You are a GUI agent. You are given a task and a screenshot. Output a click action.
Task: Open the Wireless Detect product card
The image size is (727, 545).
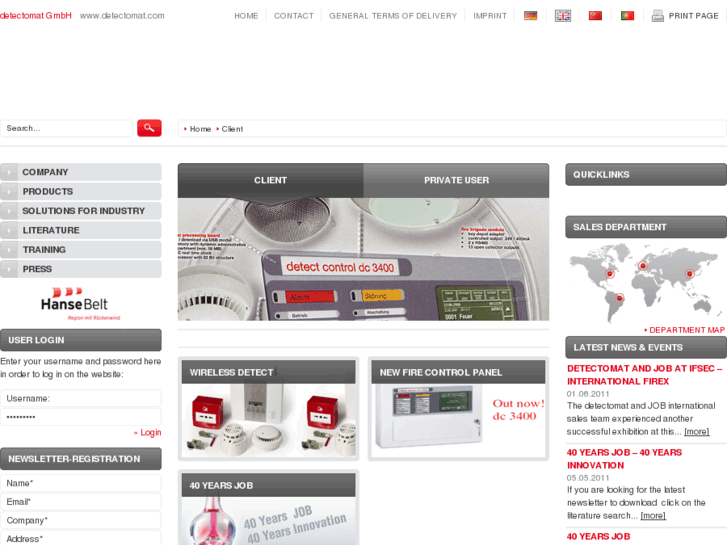point(268,409)
